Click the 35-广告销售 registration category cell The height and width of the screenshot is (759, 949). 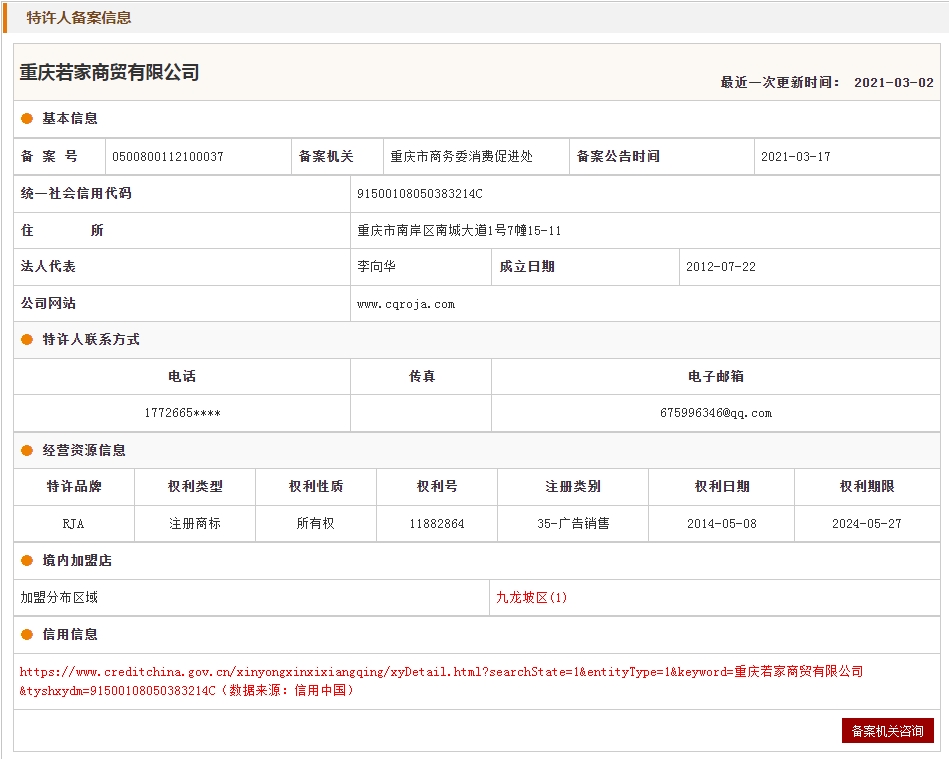(572, 524)
